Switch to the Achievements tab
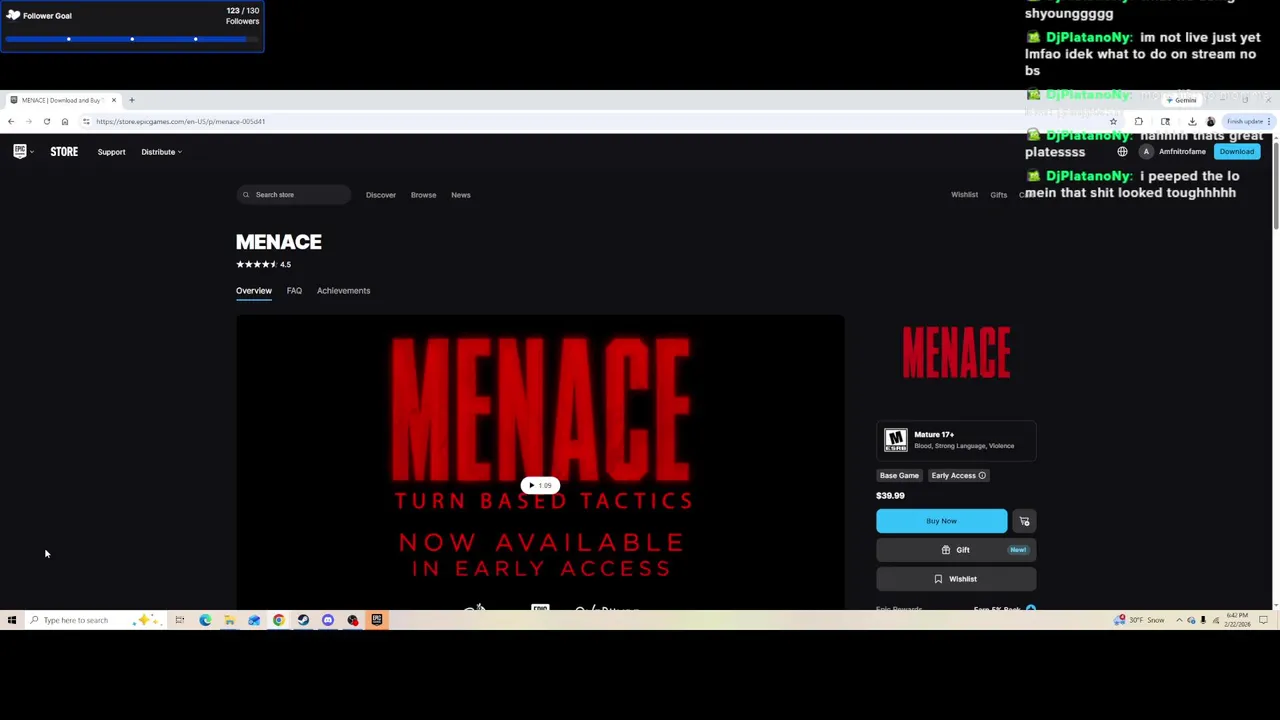Viewport: 1280px width, 720px height. [x=343, y=291]
